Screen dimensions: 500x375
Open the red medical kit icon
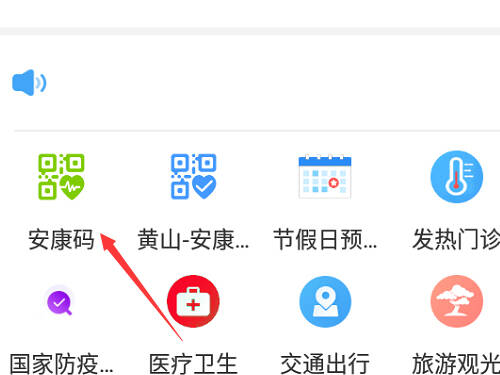coord(193,301)
